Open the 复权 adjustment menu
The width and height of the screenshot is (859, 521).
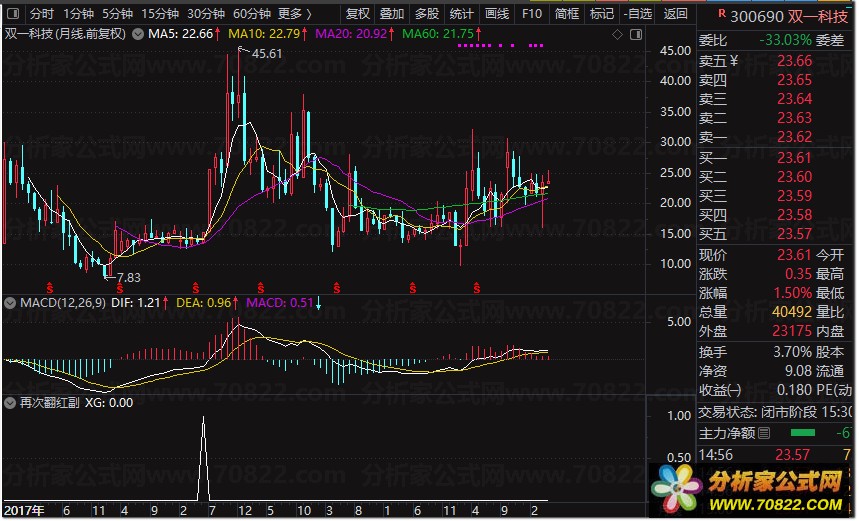click(x=358, y=14)
